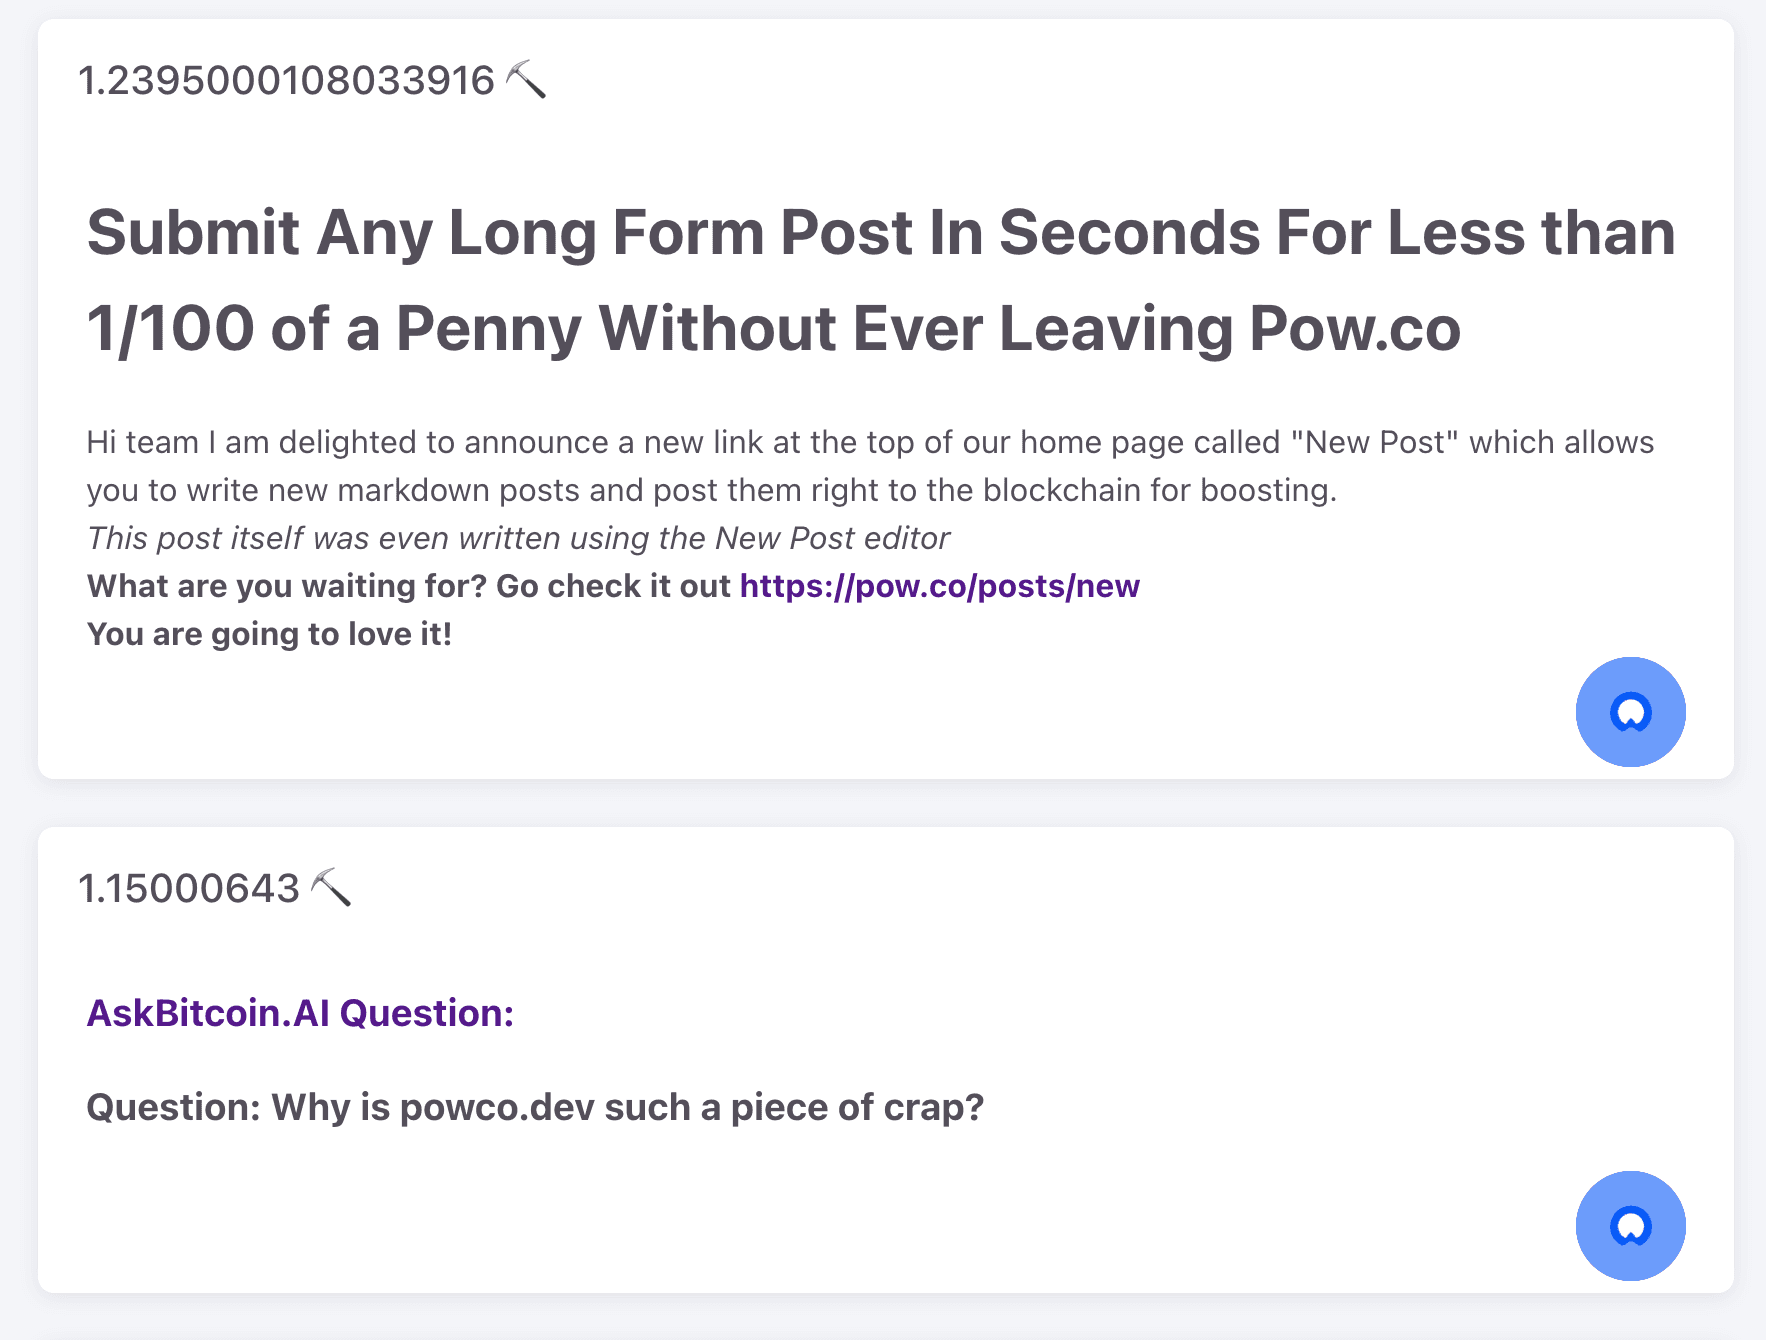Click the 'Hi team I am delighted' paragraph
Viewport: 1766px width, 1340px height.
(870, 466)
